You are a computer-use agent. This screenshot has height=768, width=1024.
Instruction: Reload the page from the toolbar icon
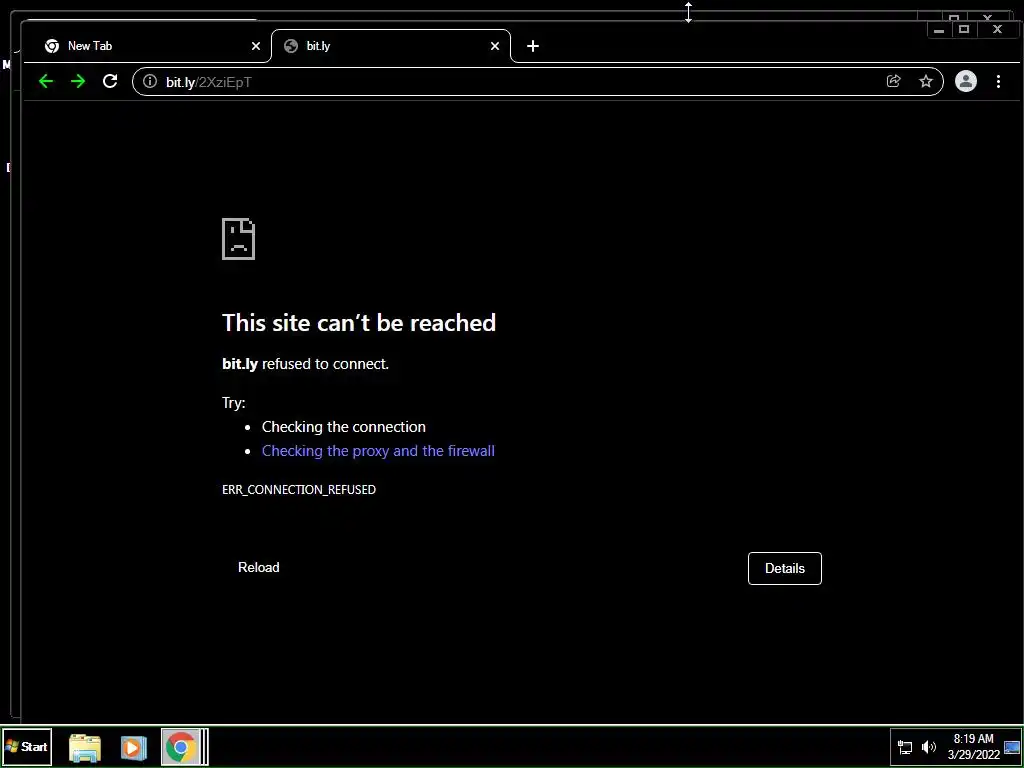tap(110, 82)
